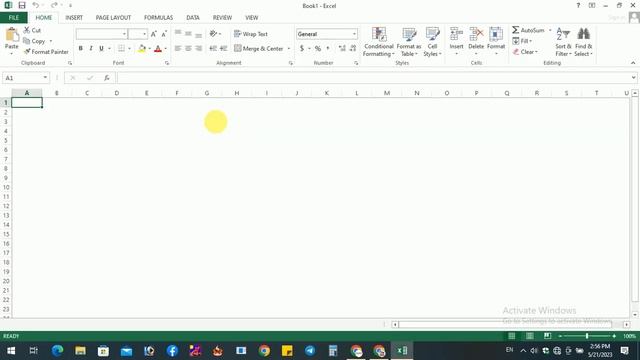The height and width of the screenshot is (360, 640).
Task: Open Conditional Formatting menu
Action: (x=379, y=42)
